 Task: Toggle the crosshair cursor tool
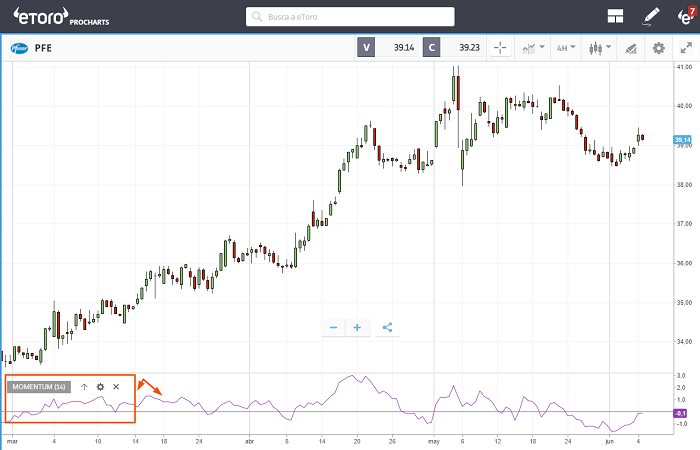(500, 47)
